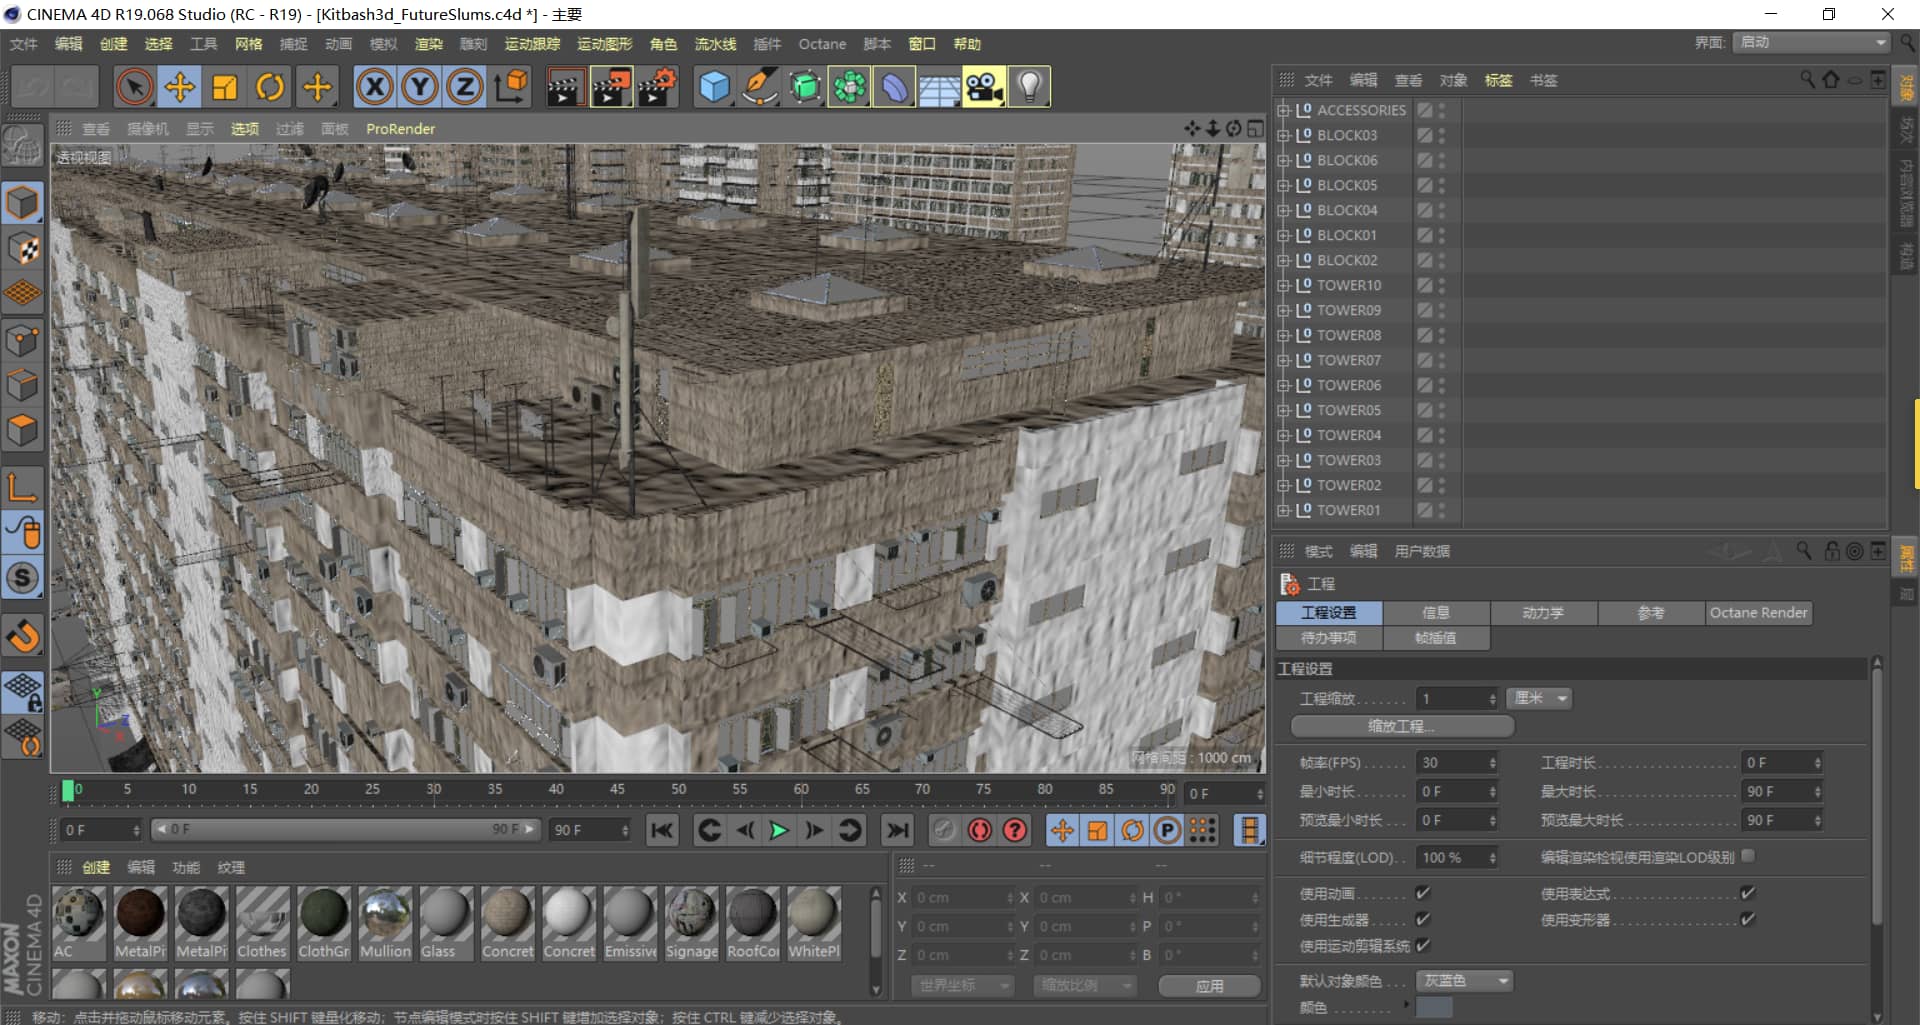Toggle visibility dots for BLOCK01
The image size is (1920, 1025).
[x=1442, y=235]
